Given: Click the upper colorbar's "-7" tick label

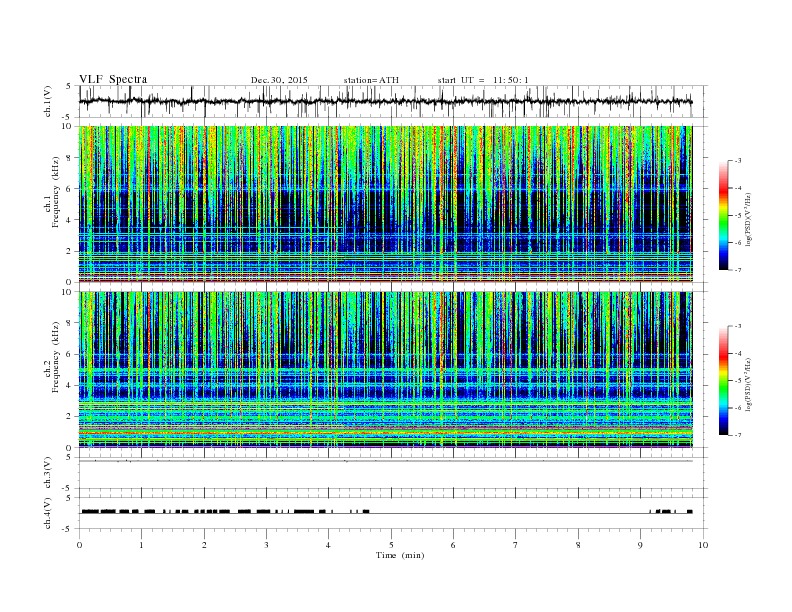Looking at the screenshot, I should click(x=738, y=270).
